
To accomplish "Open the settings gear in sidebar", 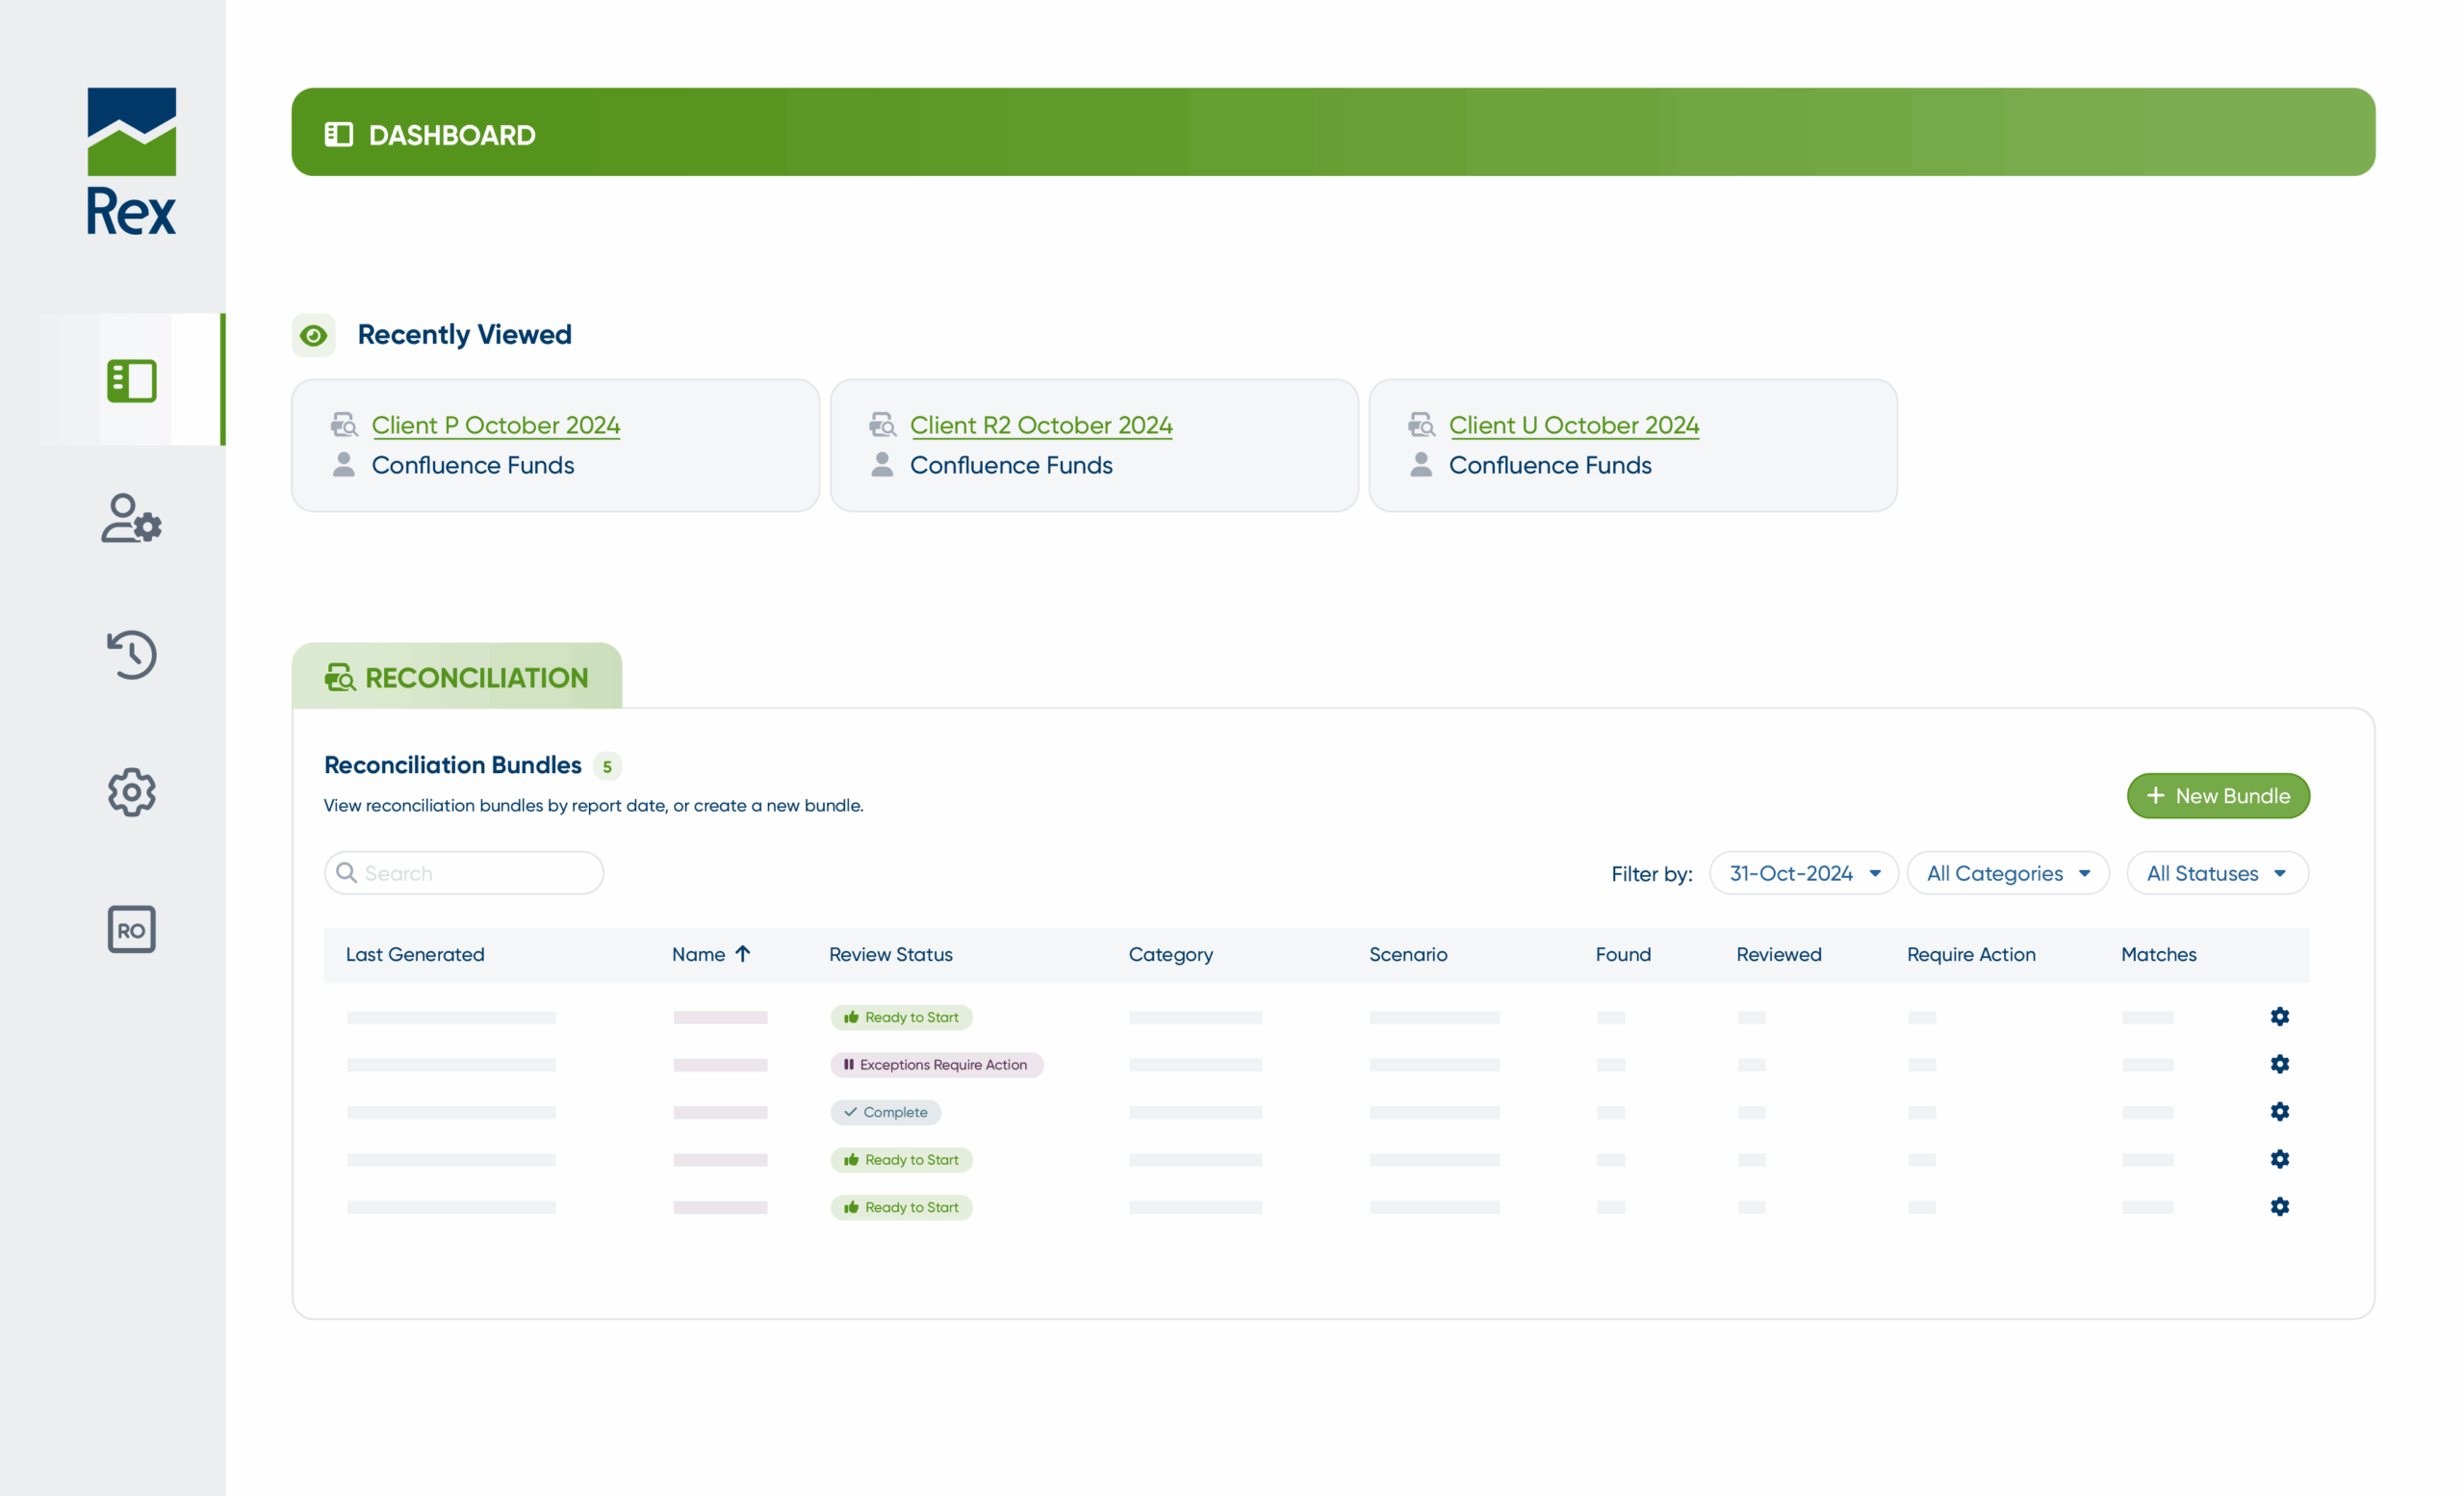I will (x=131, y=792).
